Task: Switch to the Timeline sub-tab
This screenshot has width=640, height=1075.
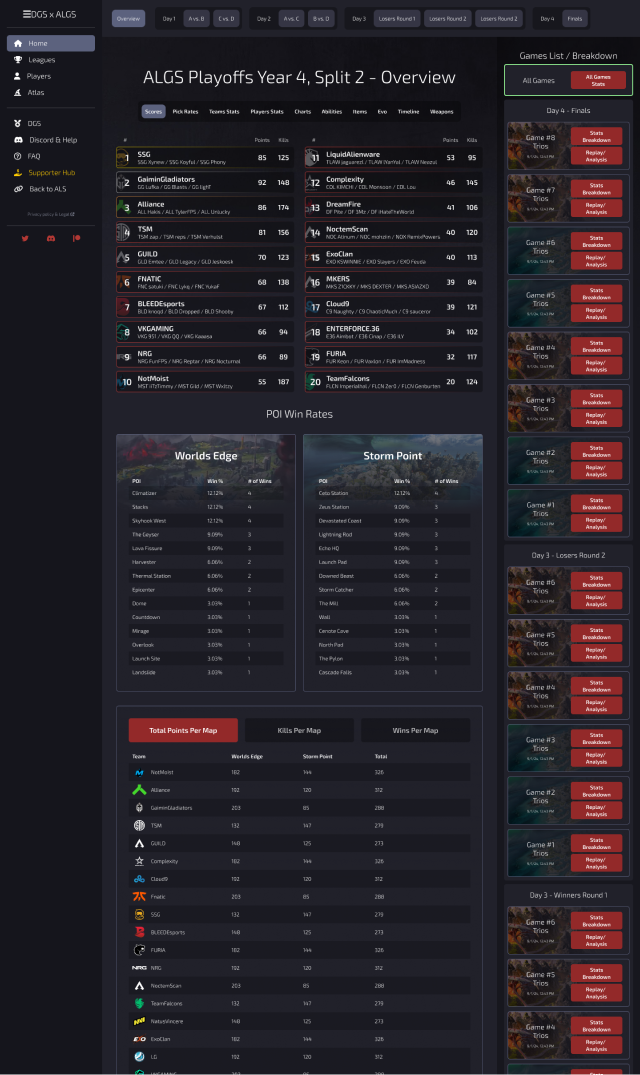Action: click(x=408, y=111)
